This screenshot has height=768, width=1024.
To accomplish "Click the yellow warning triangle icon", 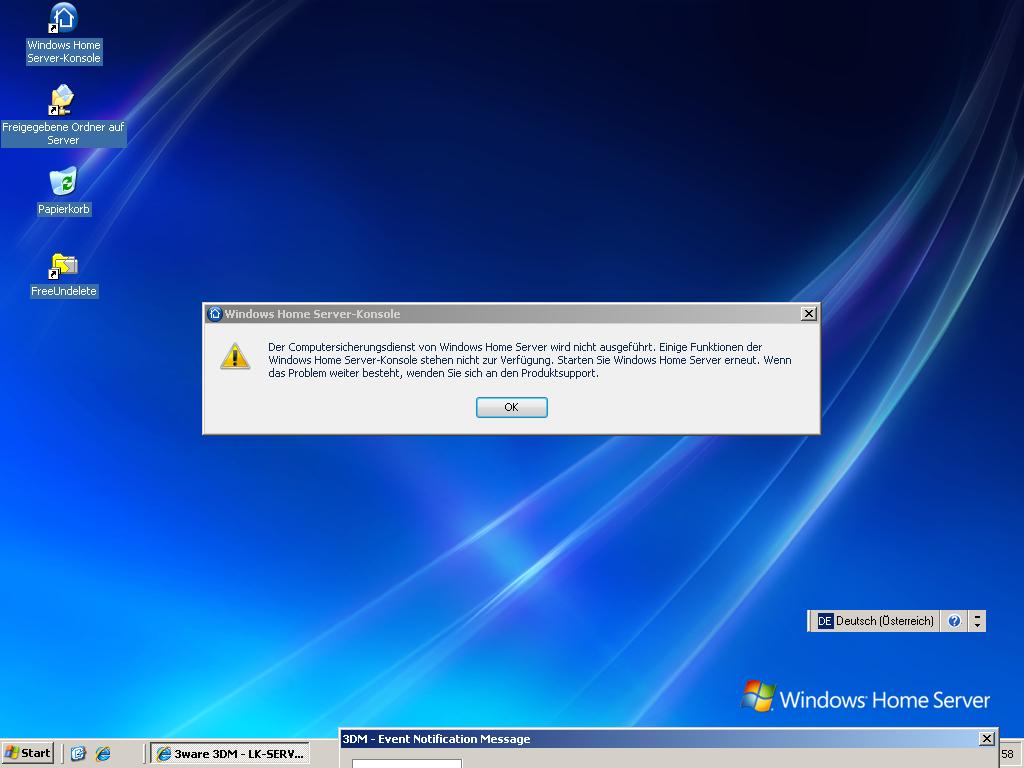I will tap(235, 357).
